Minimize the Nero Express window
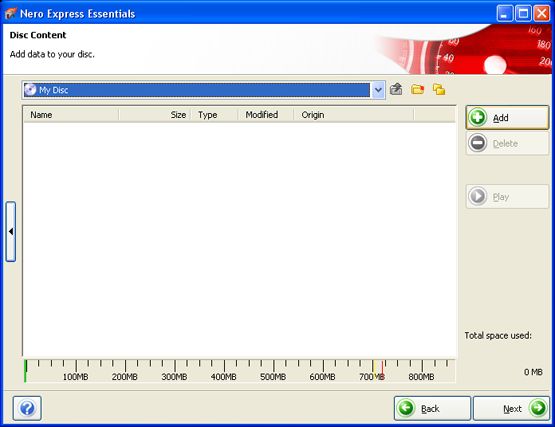The height and width of the screenshot is (427, 555). pos(505,13)
